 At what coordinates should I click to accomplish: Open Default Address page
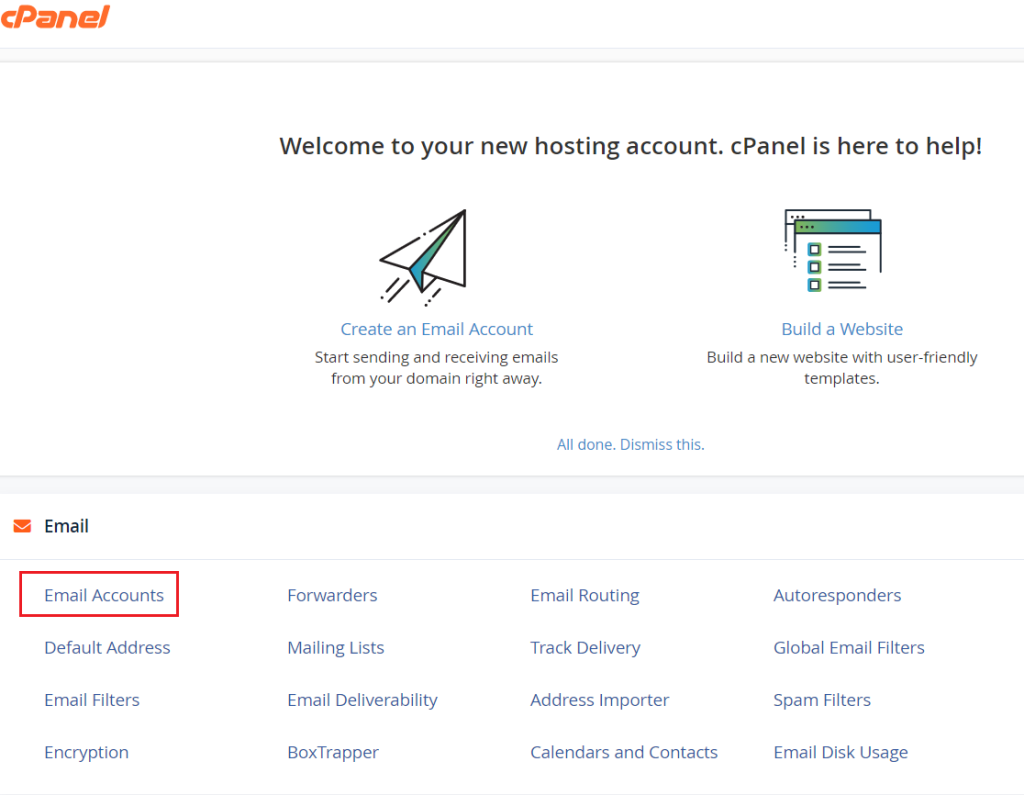(107, 648)
